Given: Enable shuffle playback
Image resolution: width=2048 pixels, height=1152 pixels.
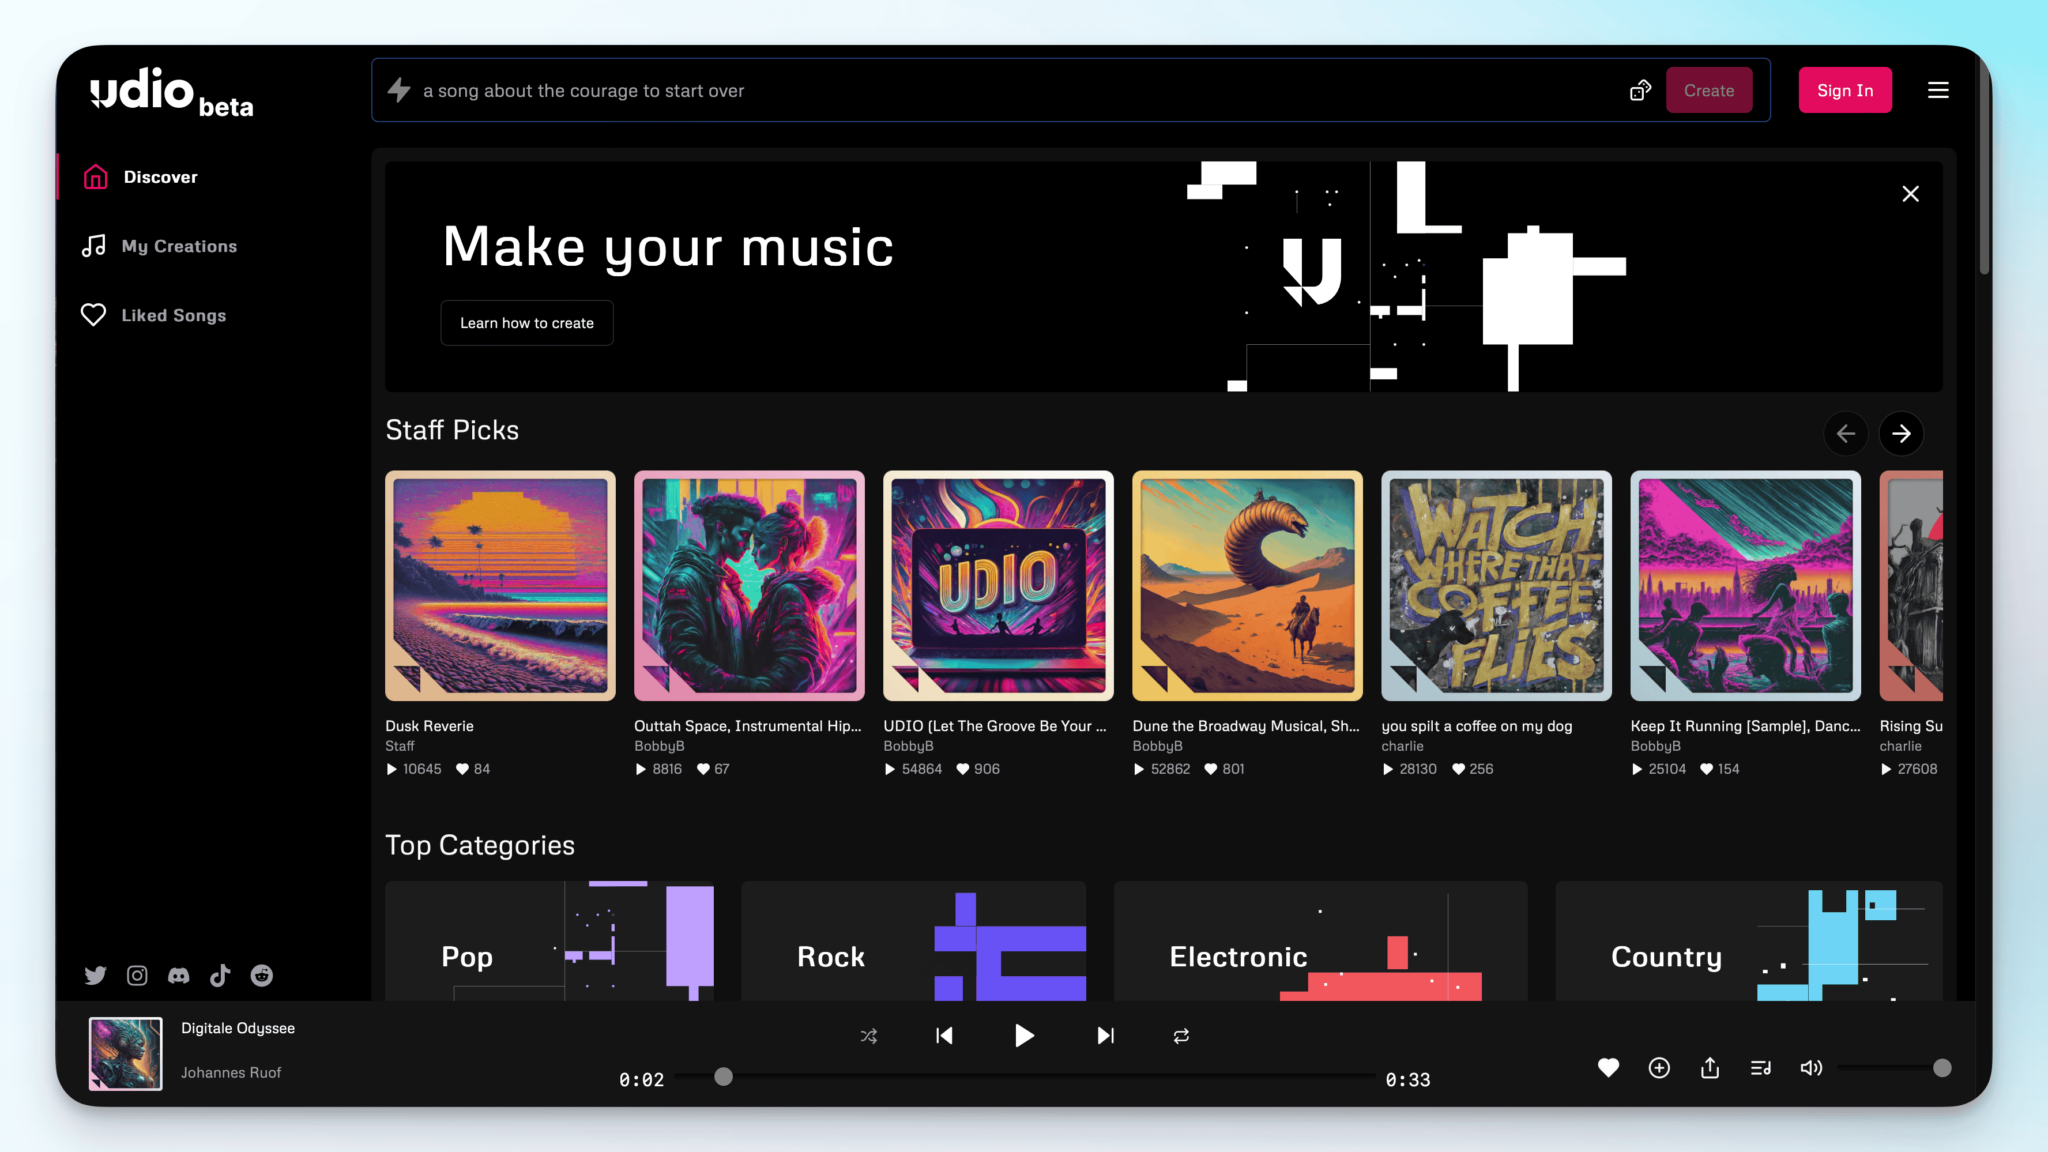Looking at the screenshot, I should pyautogui.click(x=868, y=1036).
